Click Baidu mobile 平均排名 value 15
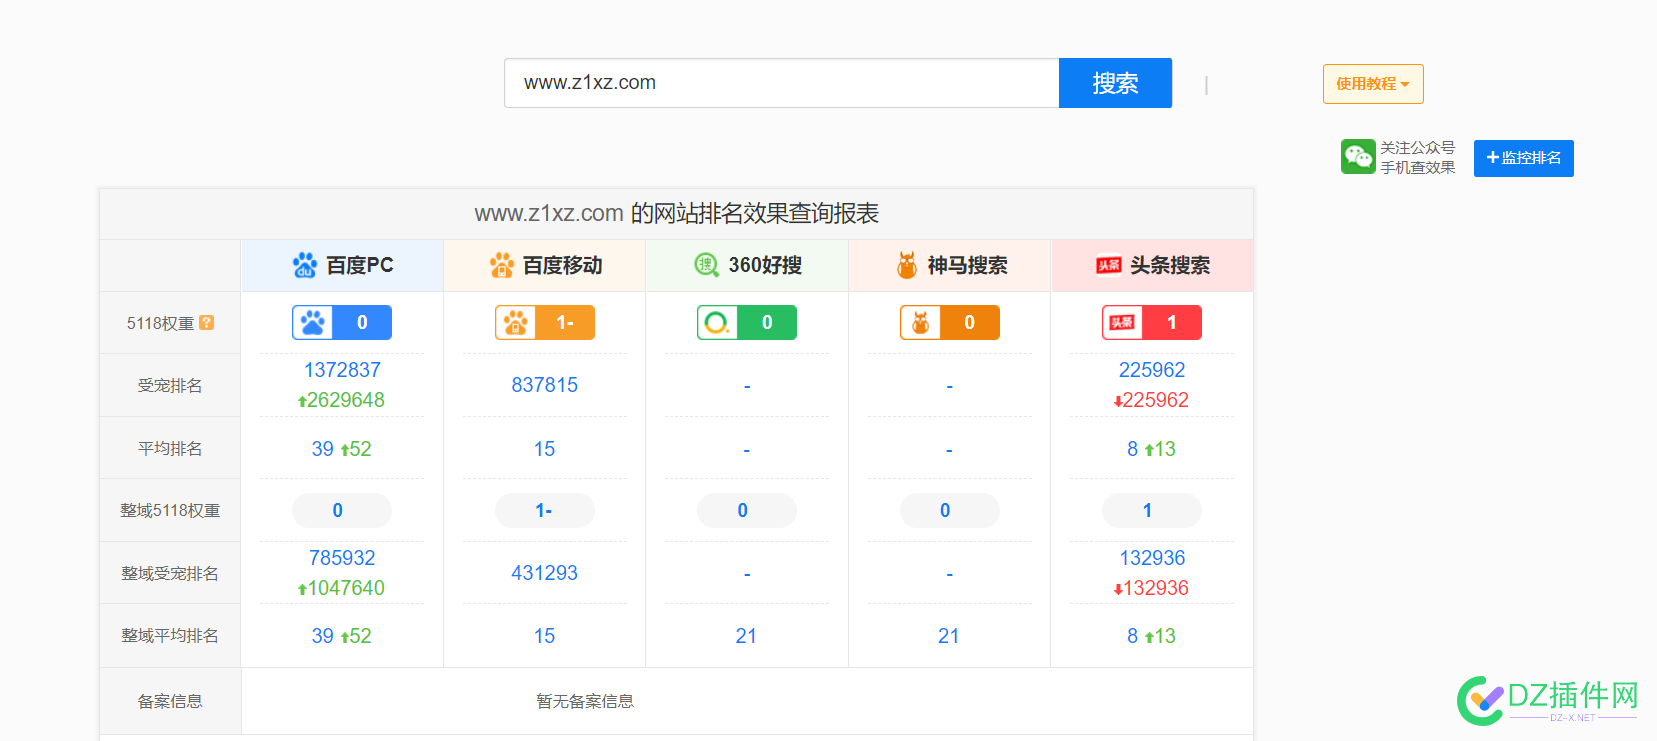 [544, 449]
